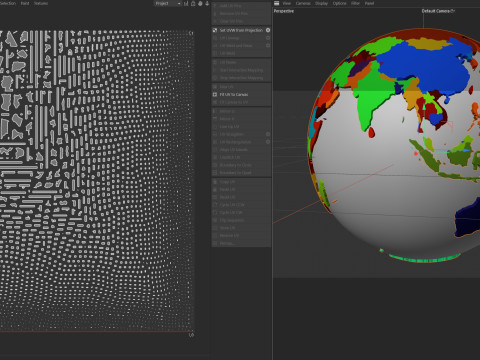Open the Paint menu in UV editor
Viewport: 480px width, 360px height.
25,3
